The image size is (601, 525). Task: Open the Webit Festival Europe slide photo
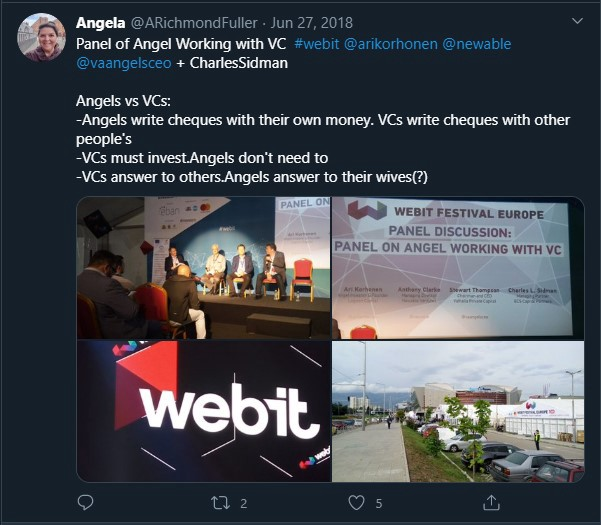(x=458, y=268)
